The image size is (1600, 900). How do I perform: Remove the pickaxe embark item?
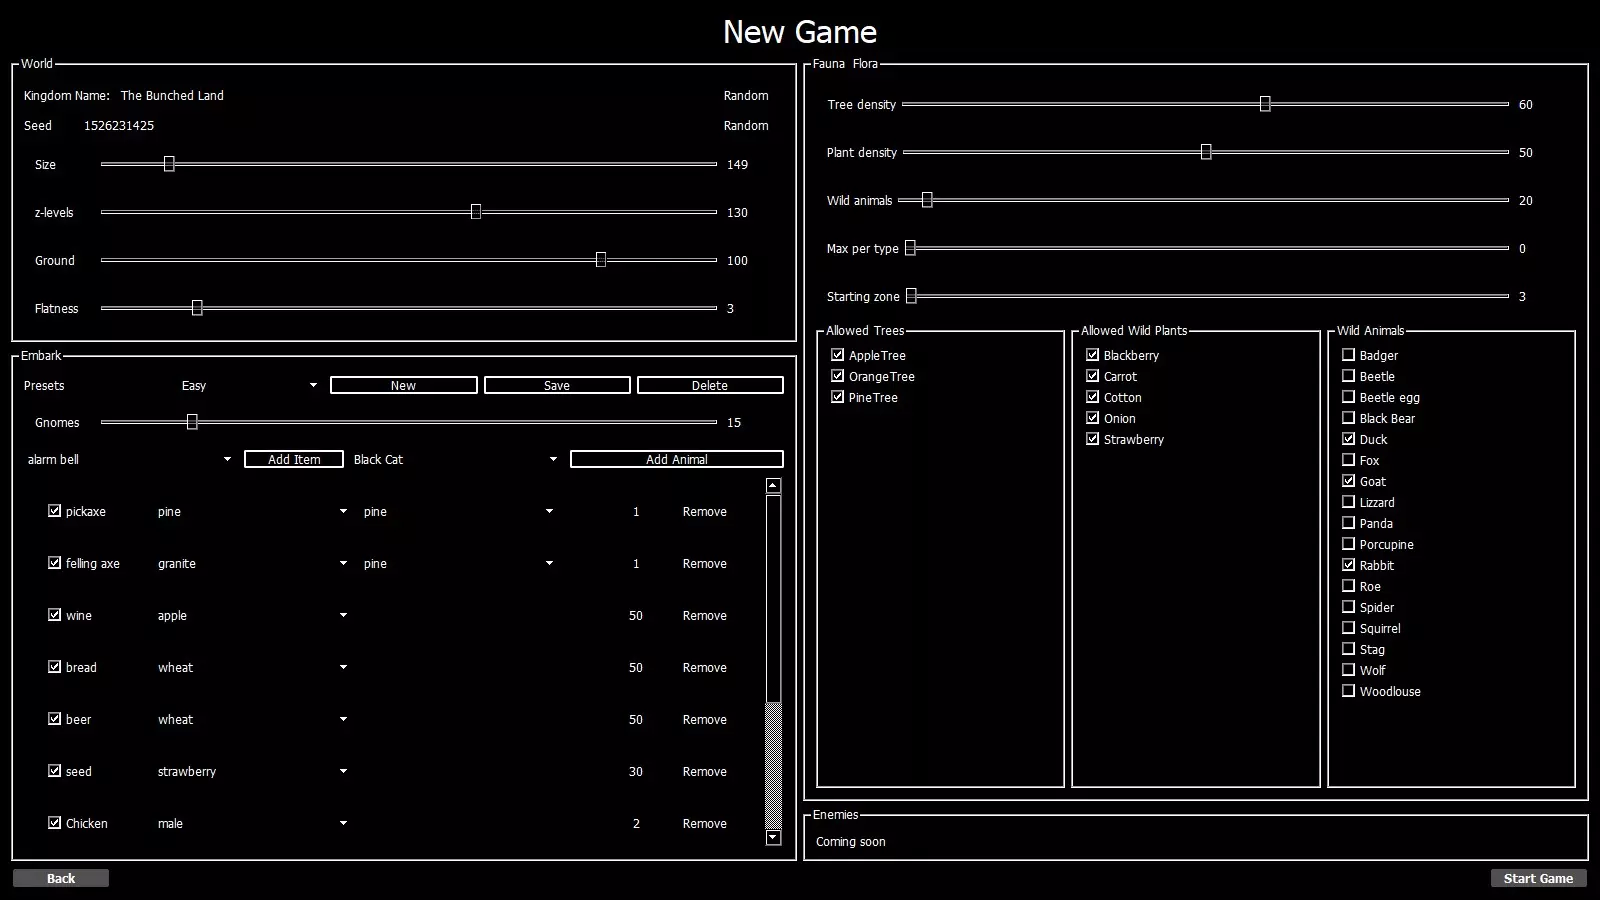tap(705, 512)
